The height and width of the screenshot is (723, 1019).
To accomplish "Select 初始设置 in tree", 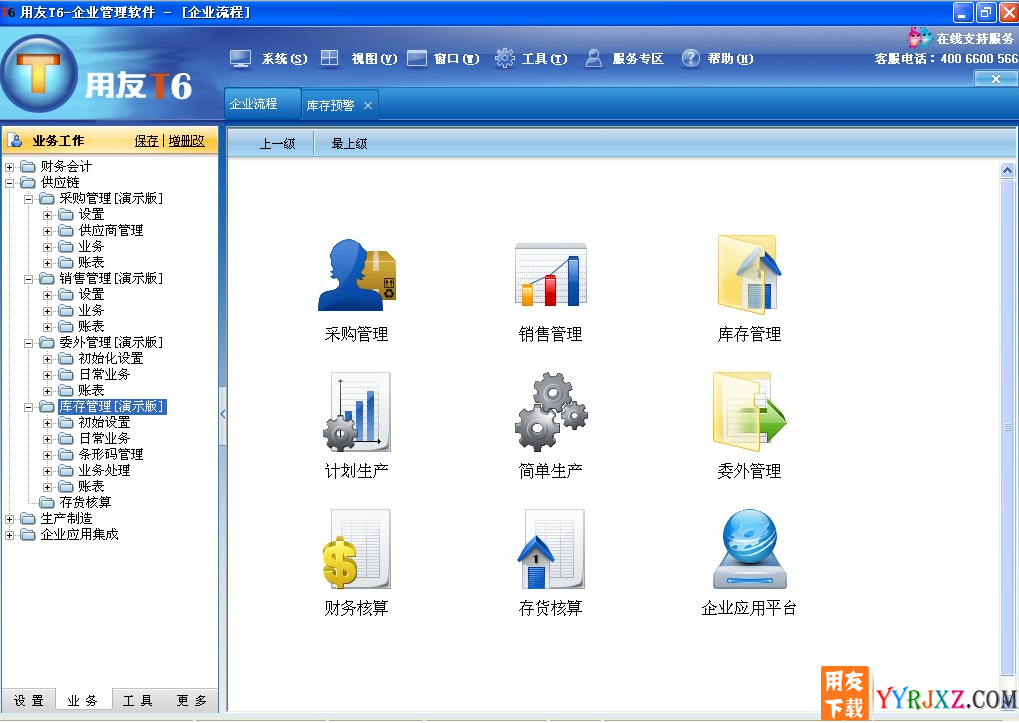I will click(104, 422).
